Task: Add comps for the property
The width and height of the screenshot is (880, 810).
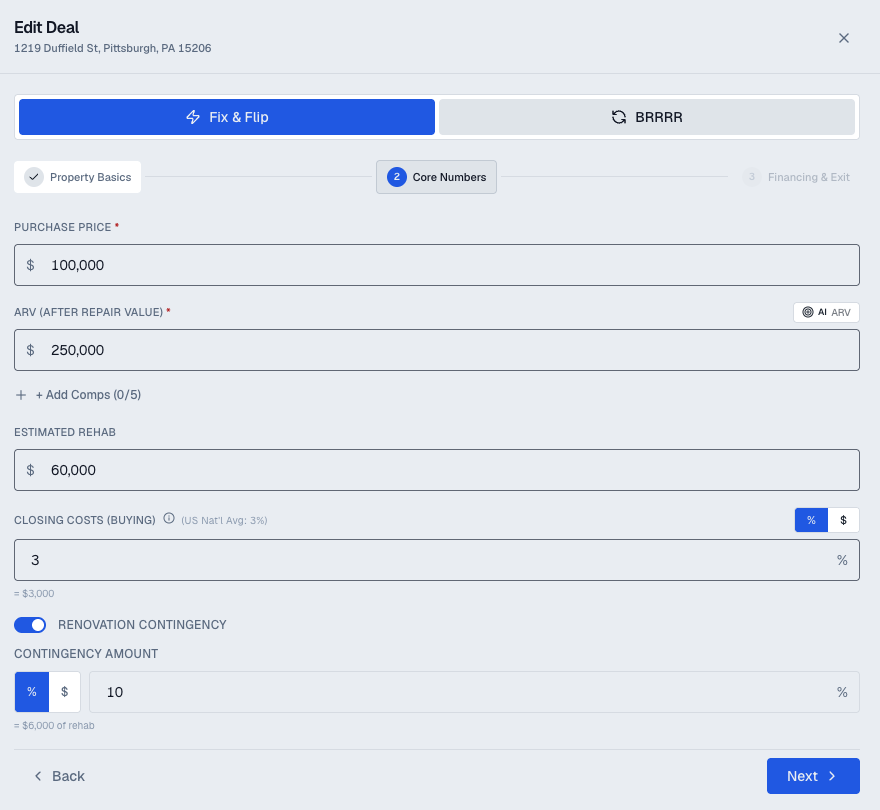Action: [x=78, y=395]
